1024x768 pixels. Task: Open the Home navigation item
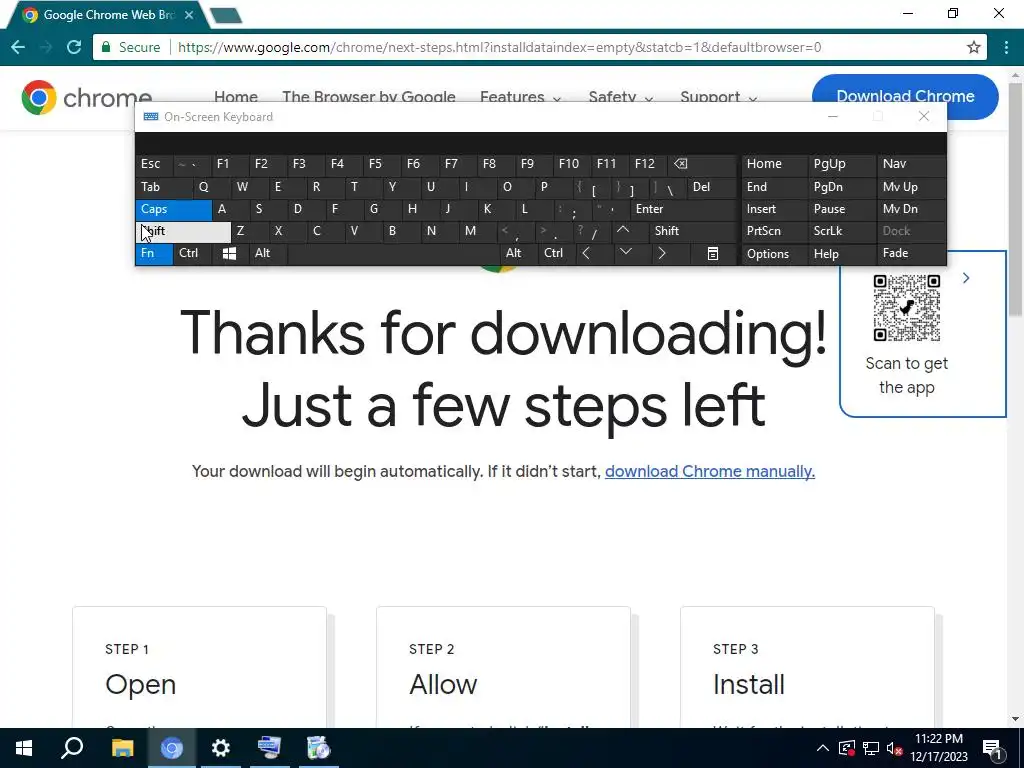236,97
